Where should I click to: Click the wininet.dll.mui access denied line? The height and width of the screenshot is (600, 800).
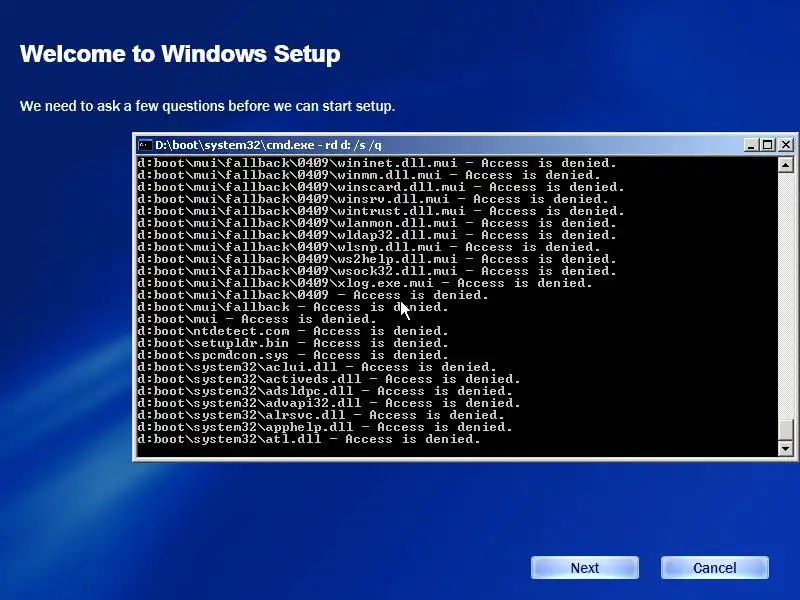377,163
